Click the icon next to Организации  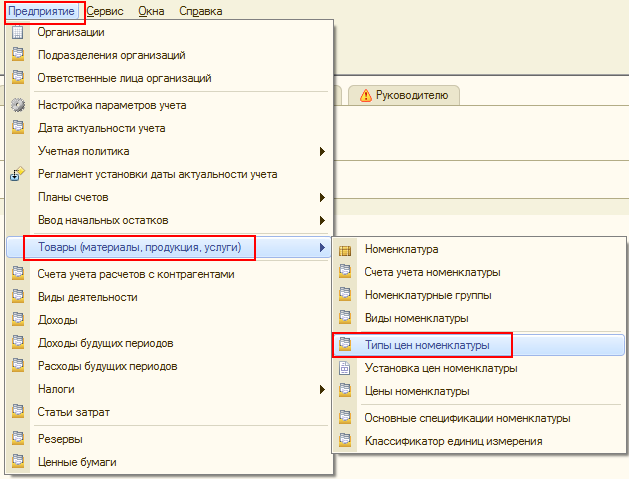[x=17, y=32]
